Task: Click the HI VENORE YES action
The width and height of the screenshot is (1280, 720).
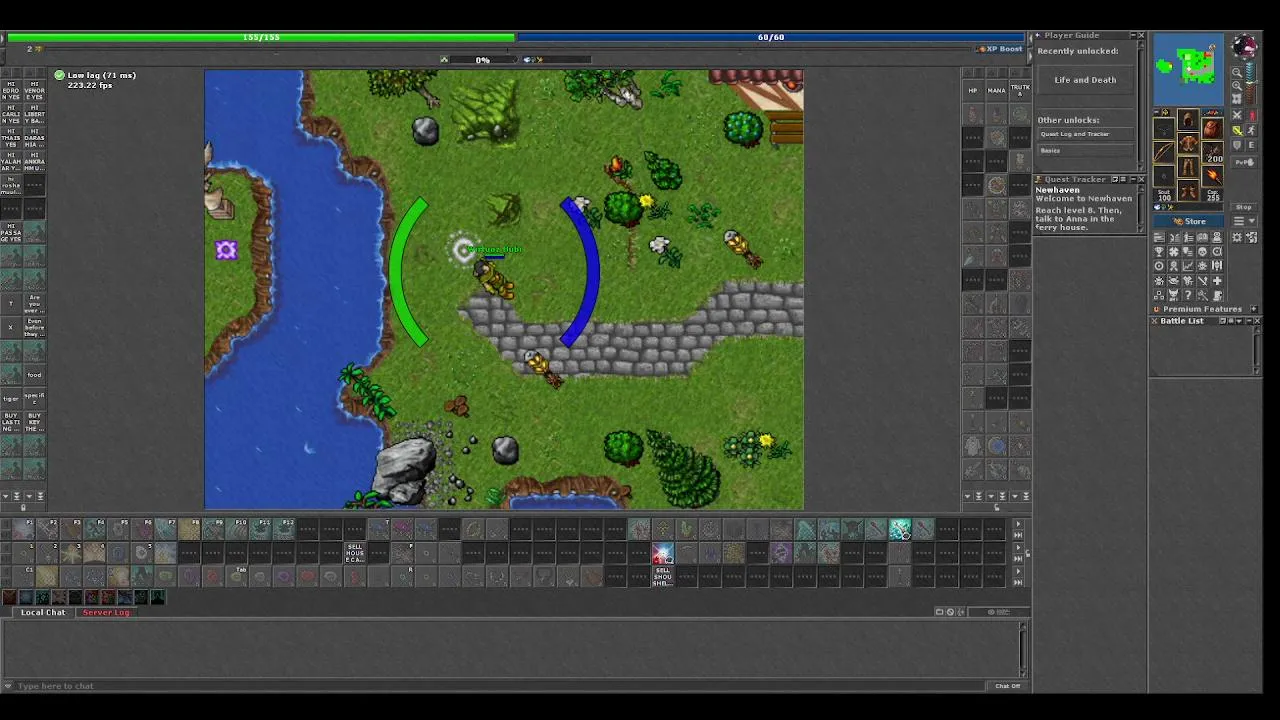Action: 35,90
